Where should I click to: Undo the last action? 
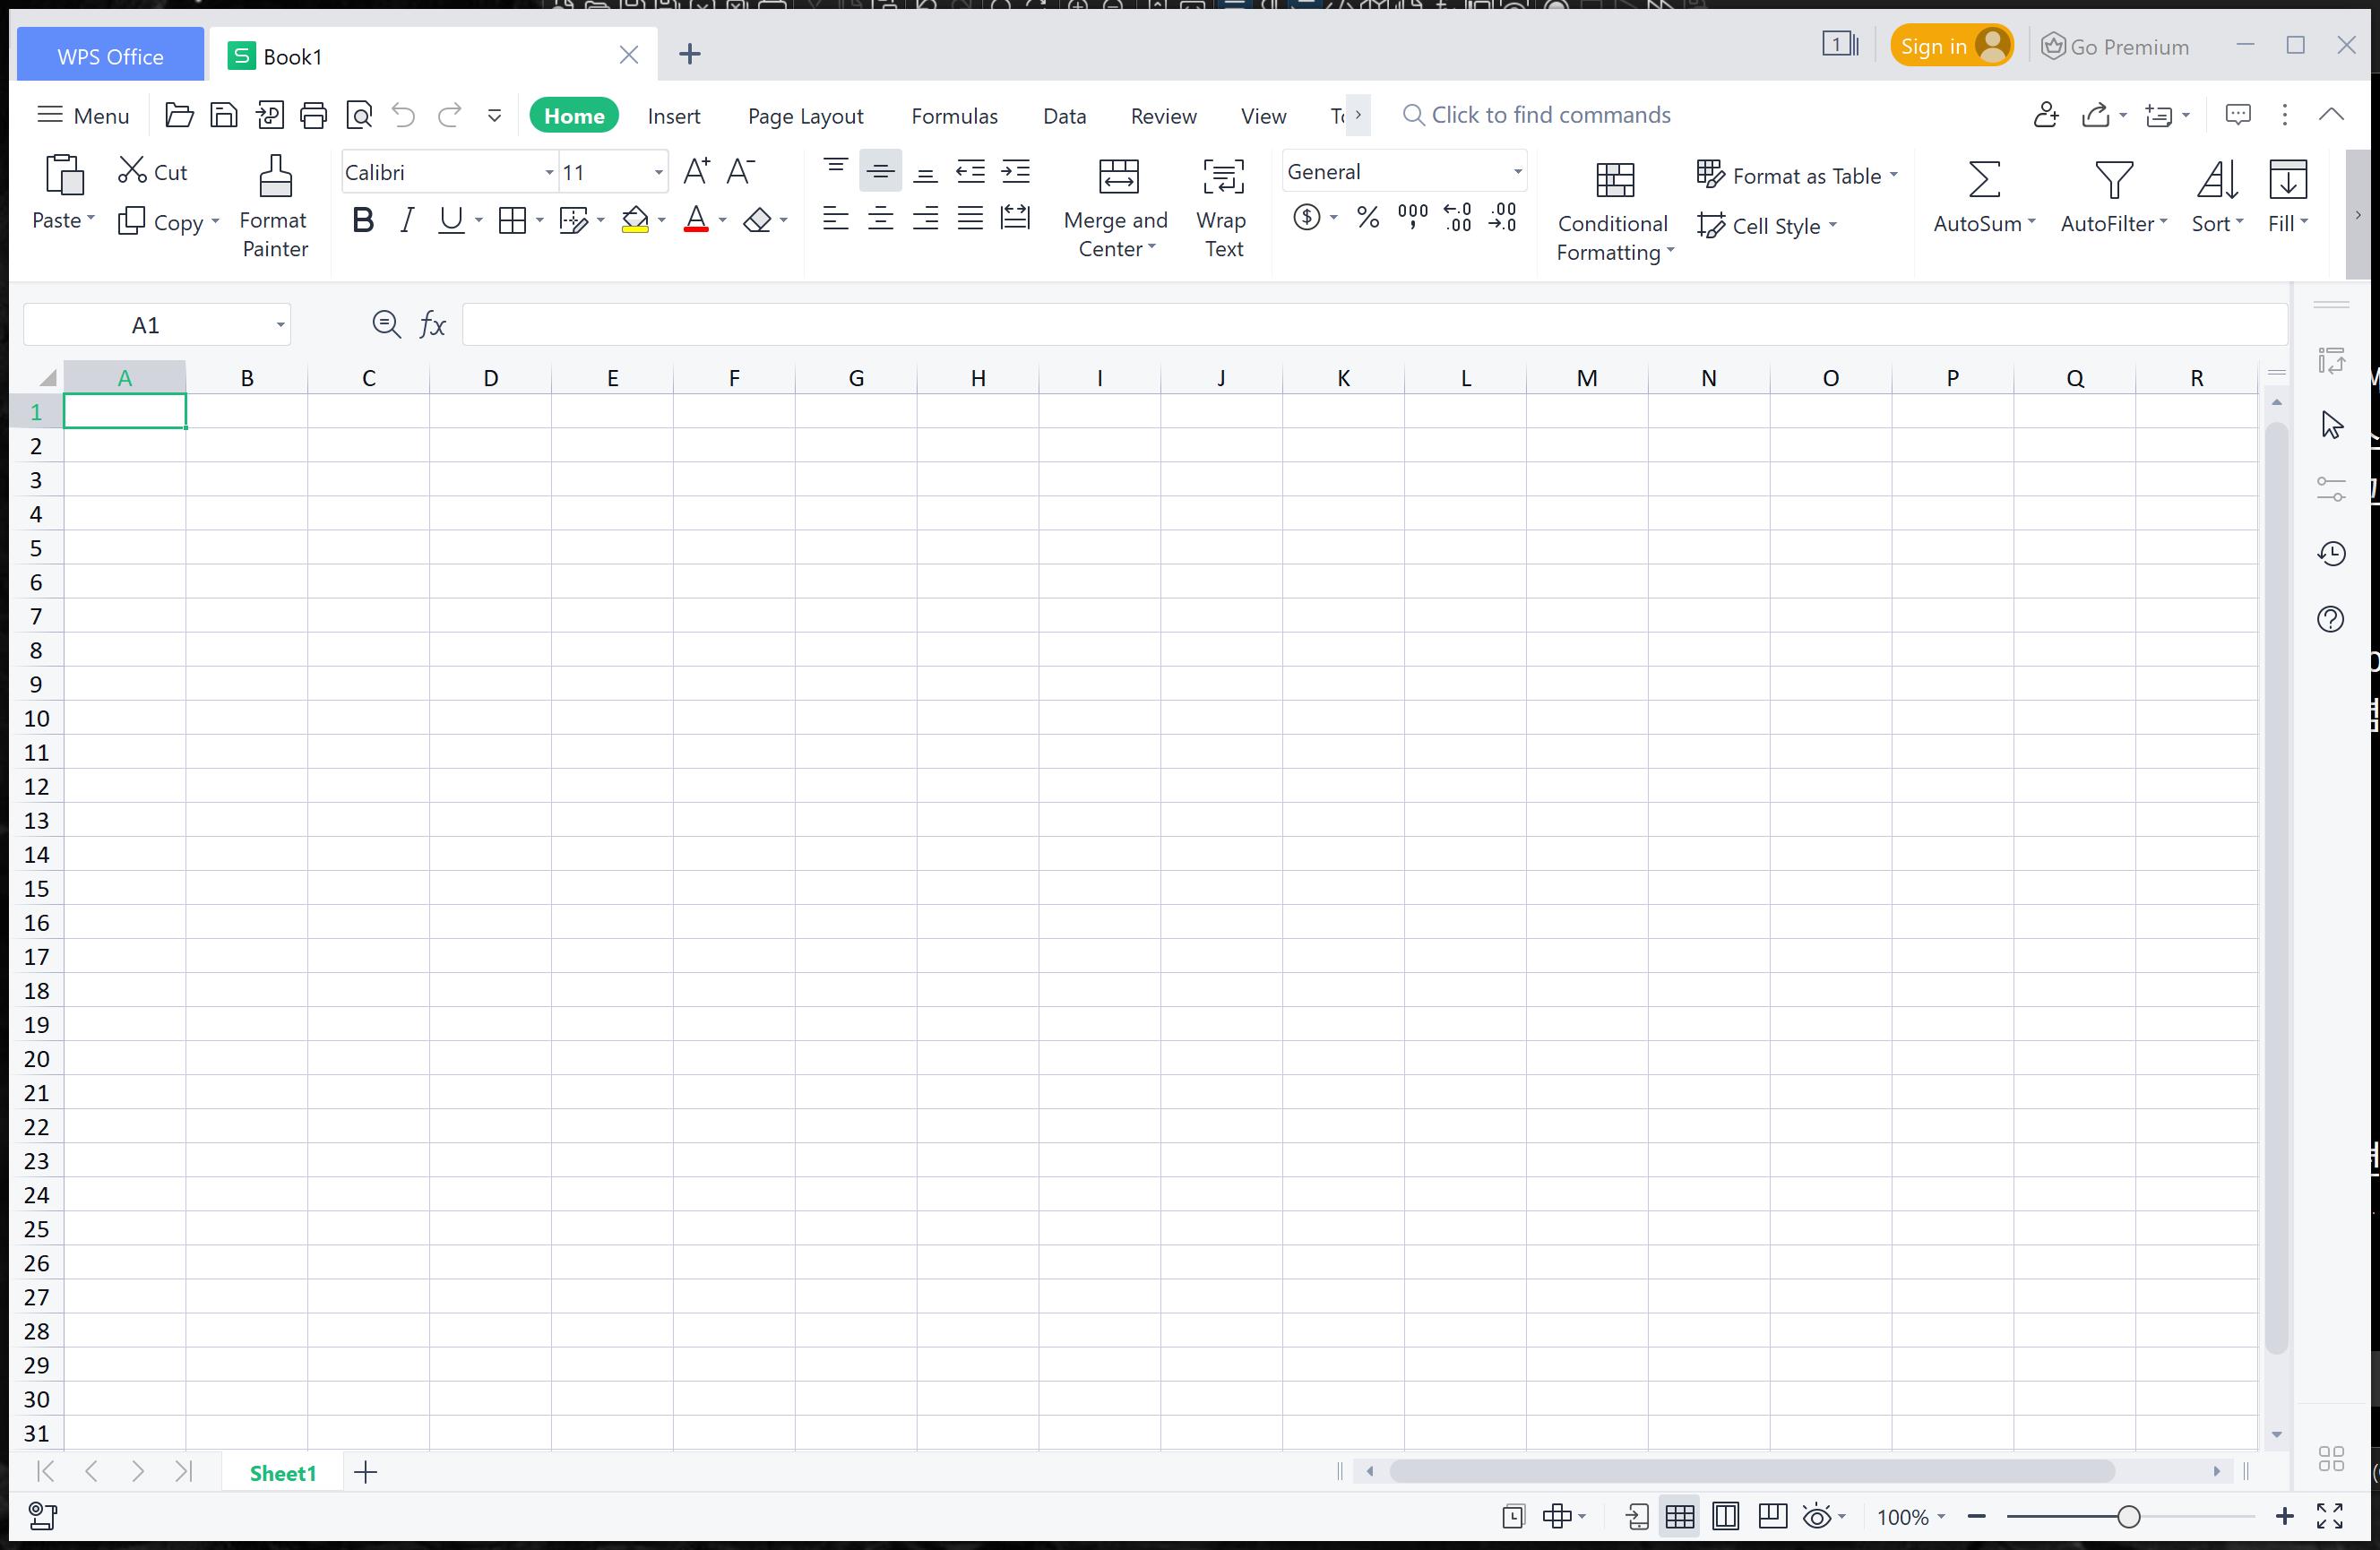(x=404, y=116)
